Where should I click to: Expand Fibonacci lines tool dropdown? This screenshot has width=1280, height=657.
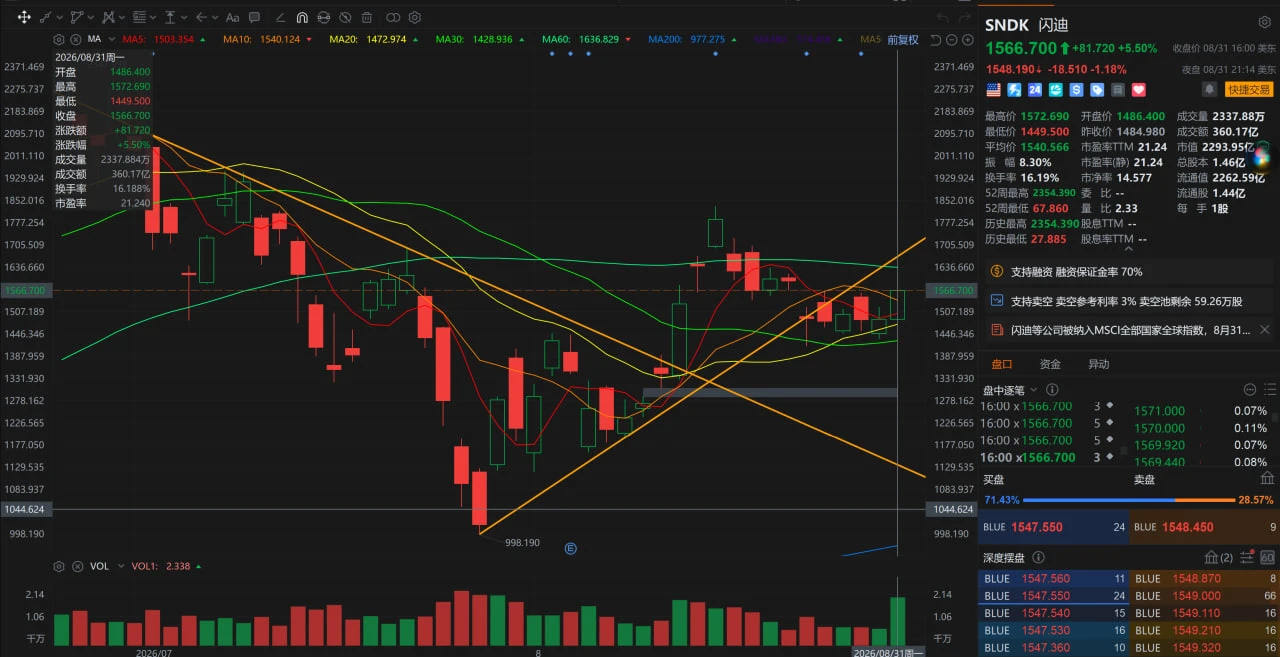pos(153,17)
